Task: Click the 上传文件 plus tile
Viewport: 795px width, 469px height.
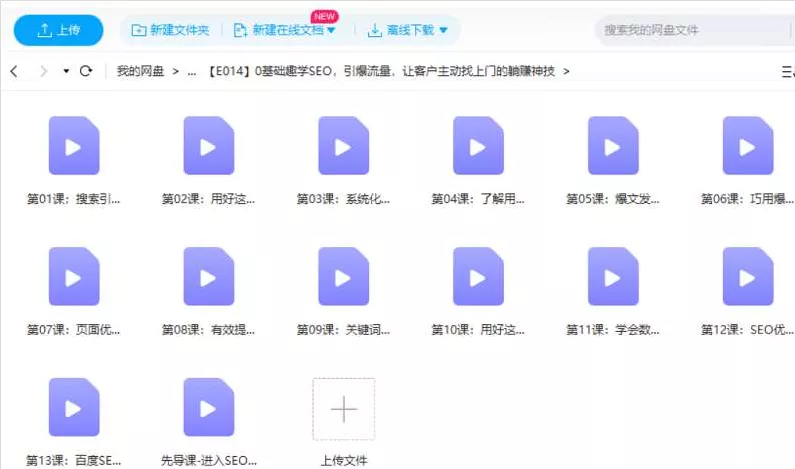Action: tap(343, 410)
